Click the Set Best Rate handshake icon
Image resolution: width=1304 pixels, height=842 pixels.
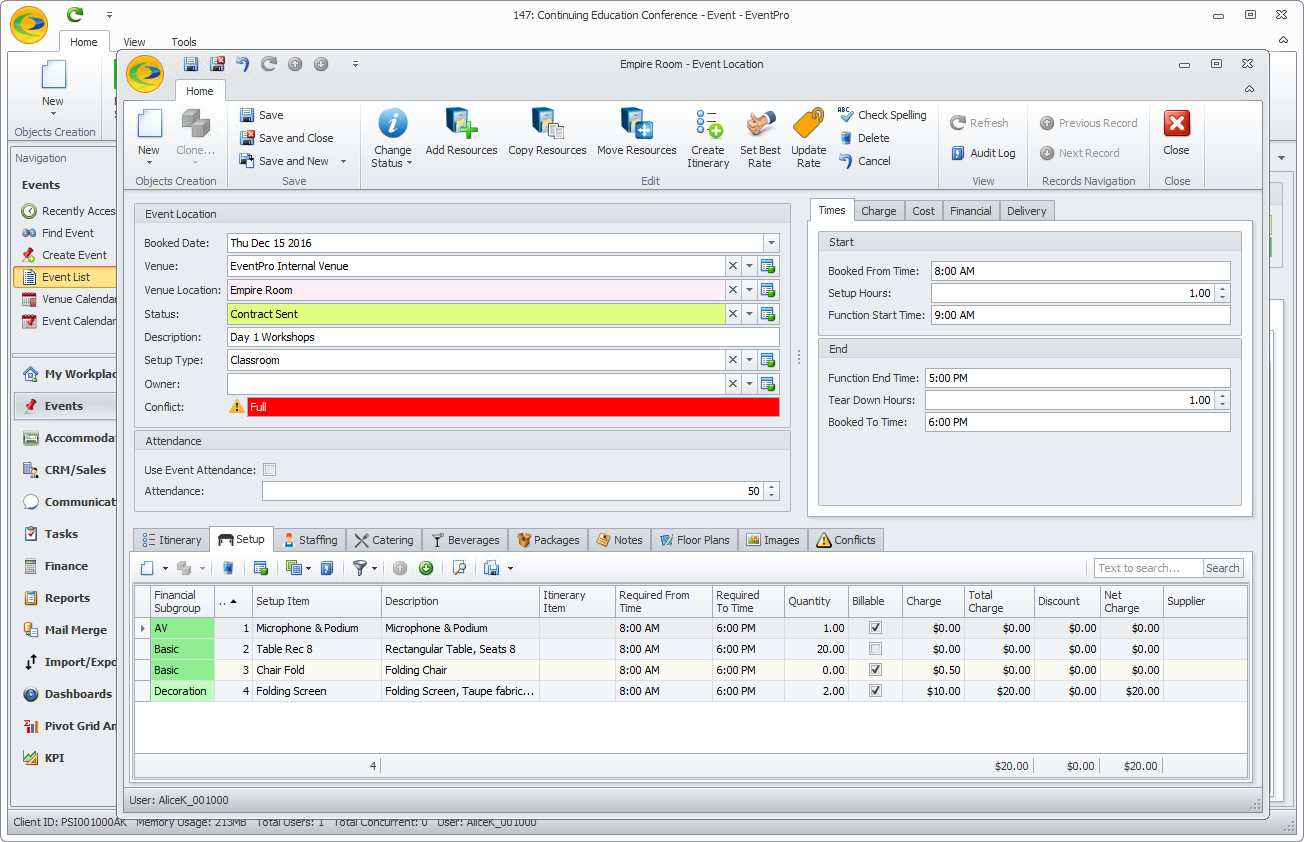(760, 124)
